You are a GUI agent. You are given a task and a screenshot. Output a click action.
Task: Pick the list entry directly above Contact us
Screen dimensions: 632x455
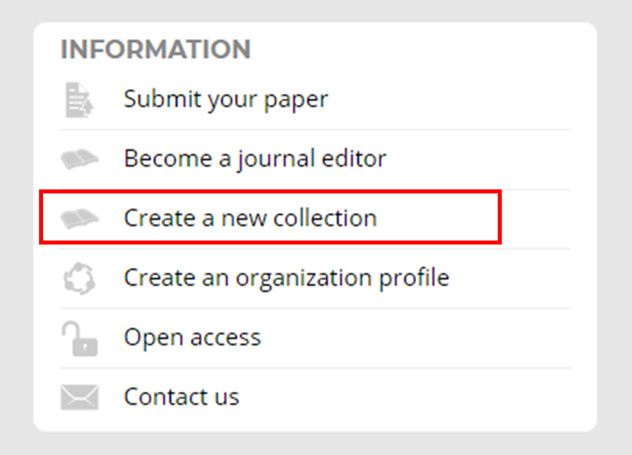point(192,337)
